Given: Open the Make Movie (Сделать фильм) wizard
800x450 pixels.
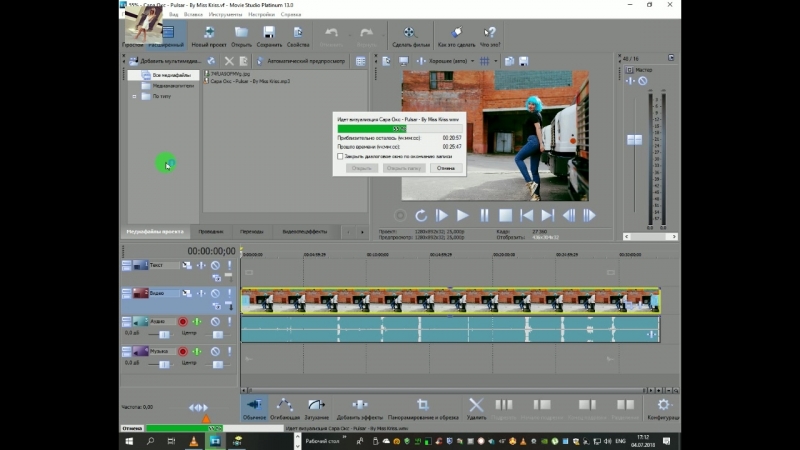Looking at the screenshot, I should (410, 34).
